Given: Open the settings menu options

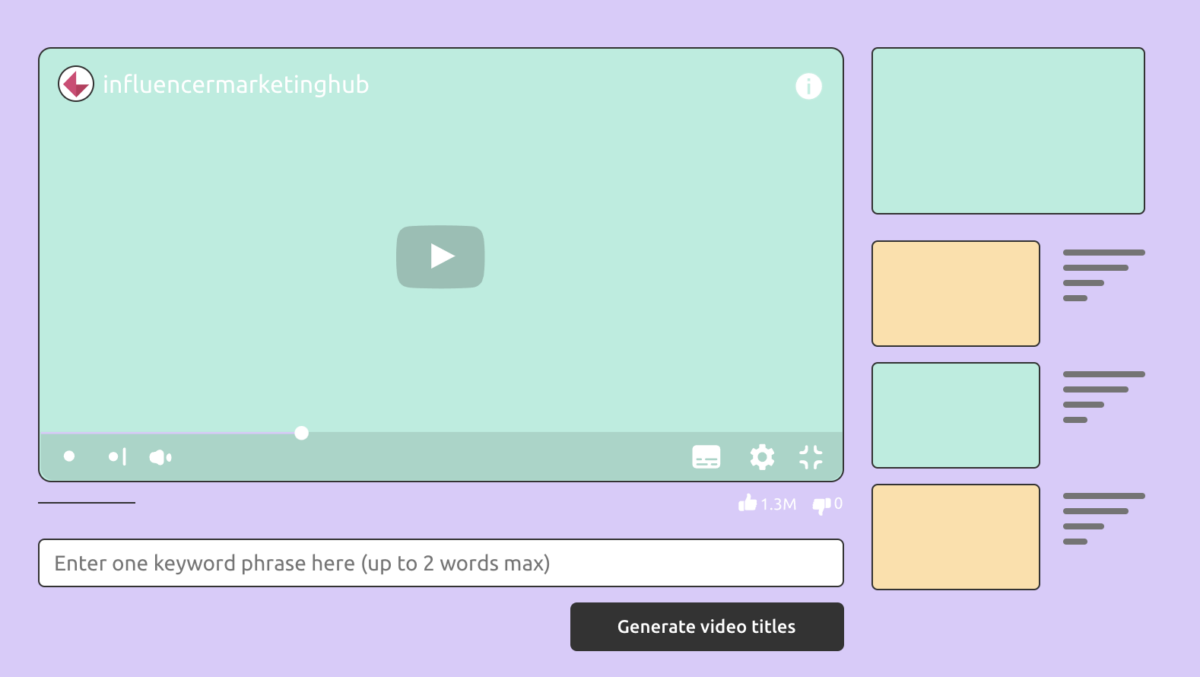Looking at the screenshot, I should click(x=762, y=456).
